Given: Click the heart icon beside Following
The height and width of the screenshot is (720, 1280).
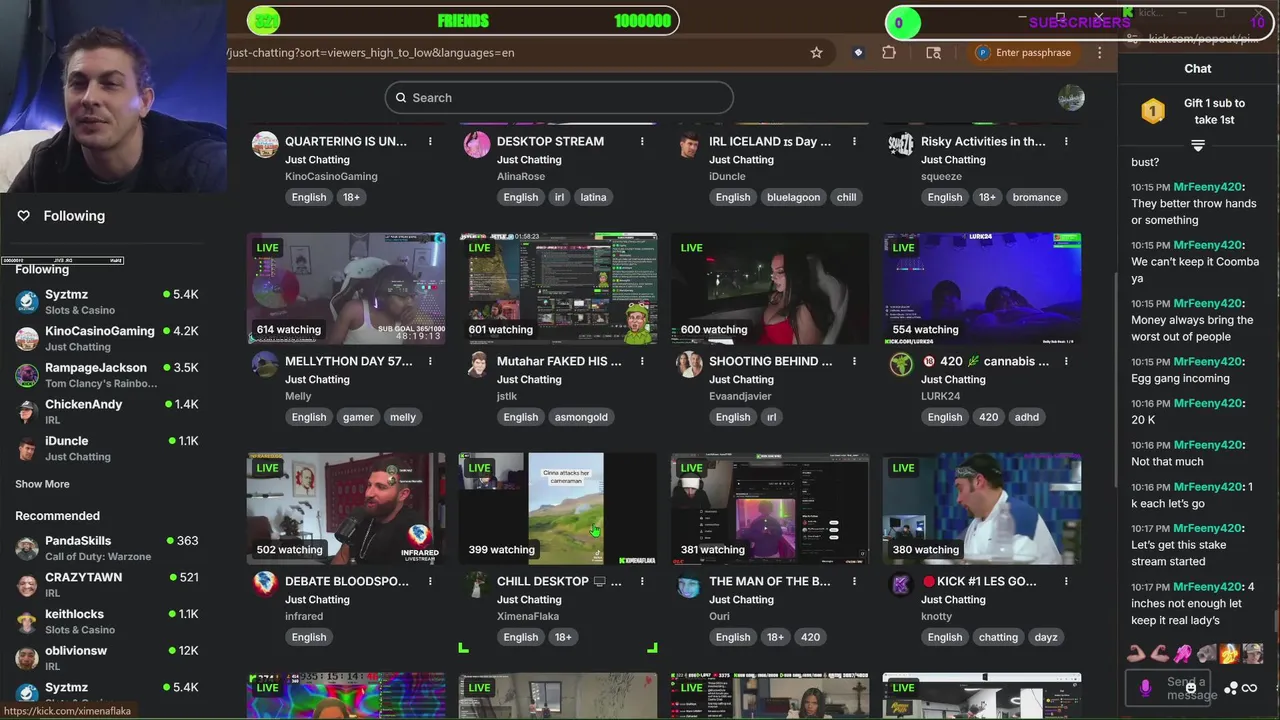Looking at the screenshot, I should point(24,216).
